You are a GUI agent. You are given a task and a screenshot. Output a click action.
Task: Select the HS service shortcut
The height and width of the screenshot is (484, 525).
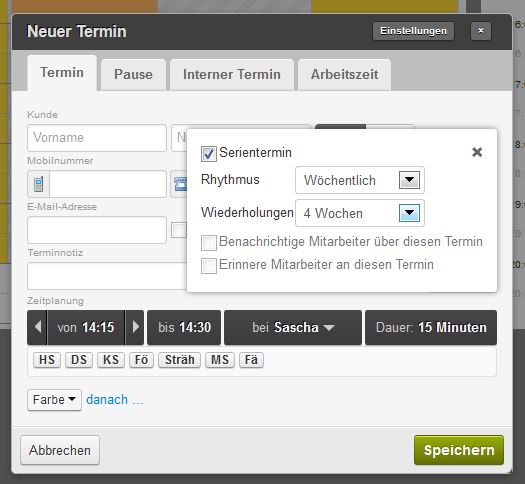click(x=47, y=360)
